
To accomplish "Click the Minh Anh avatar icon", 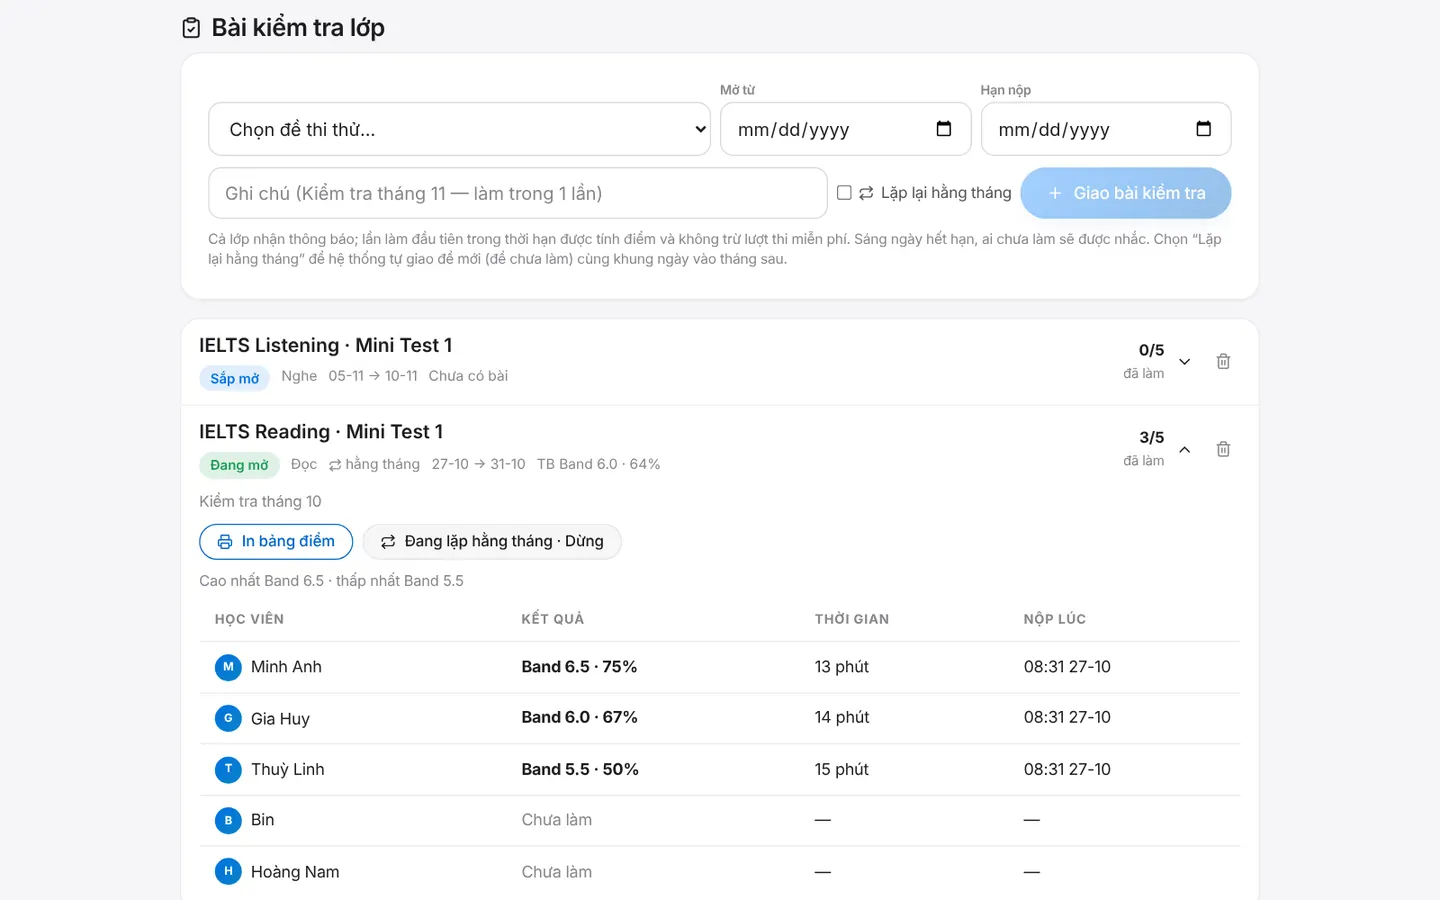I will pos(228,667).
